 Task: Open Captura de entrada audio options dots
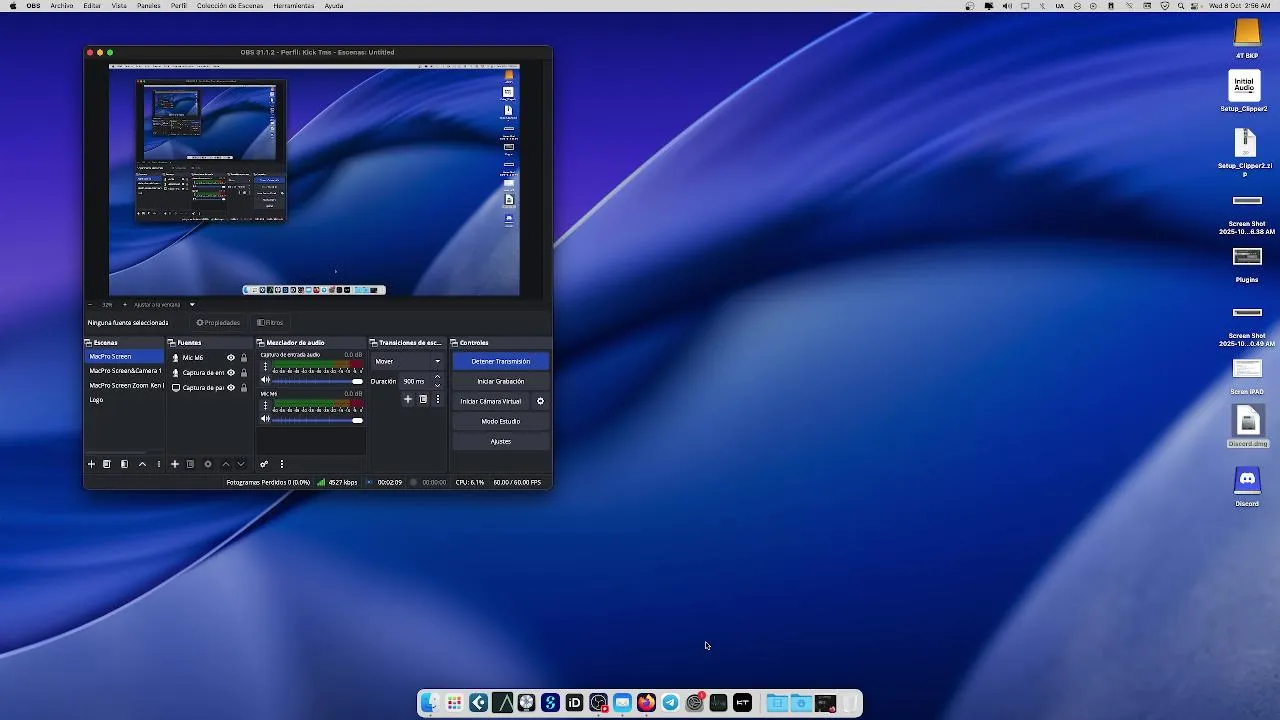265,367
